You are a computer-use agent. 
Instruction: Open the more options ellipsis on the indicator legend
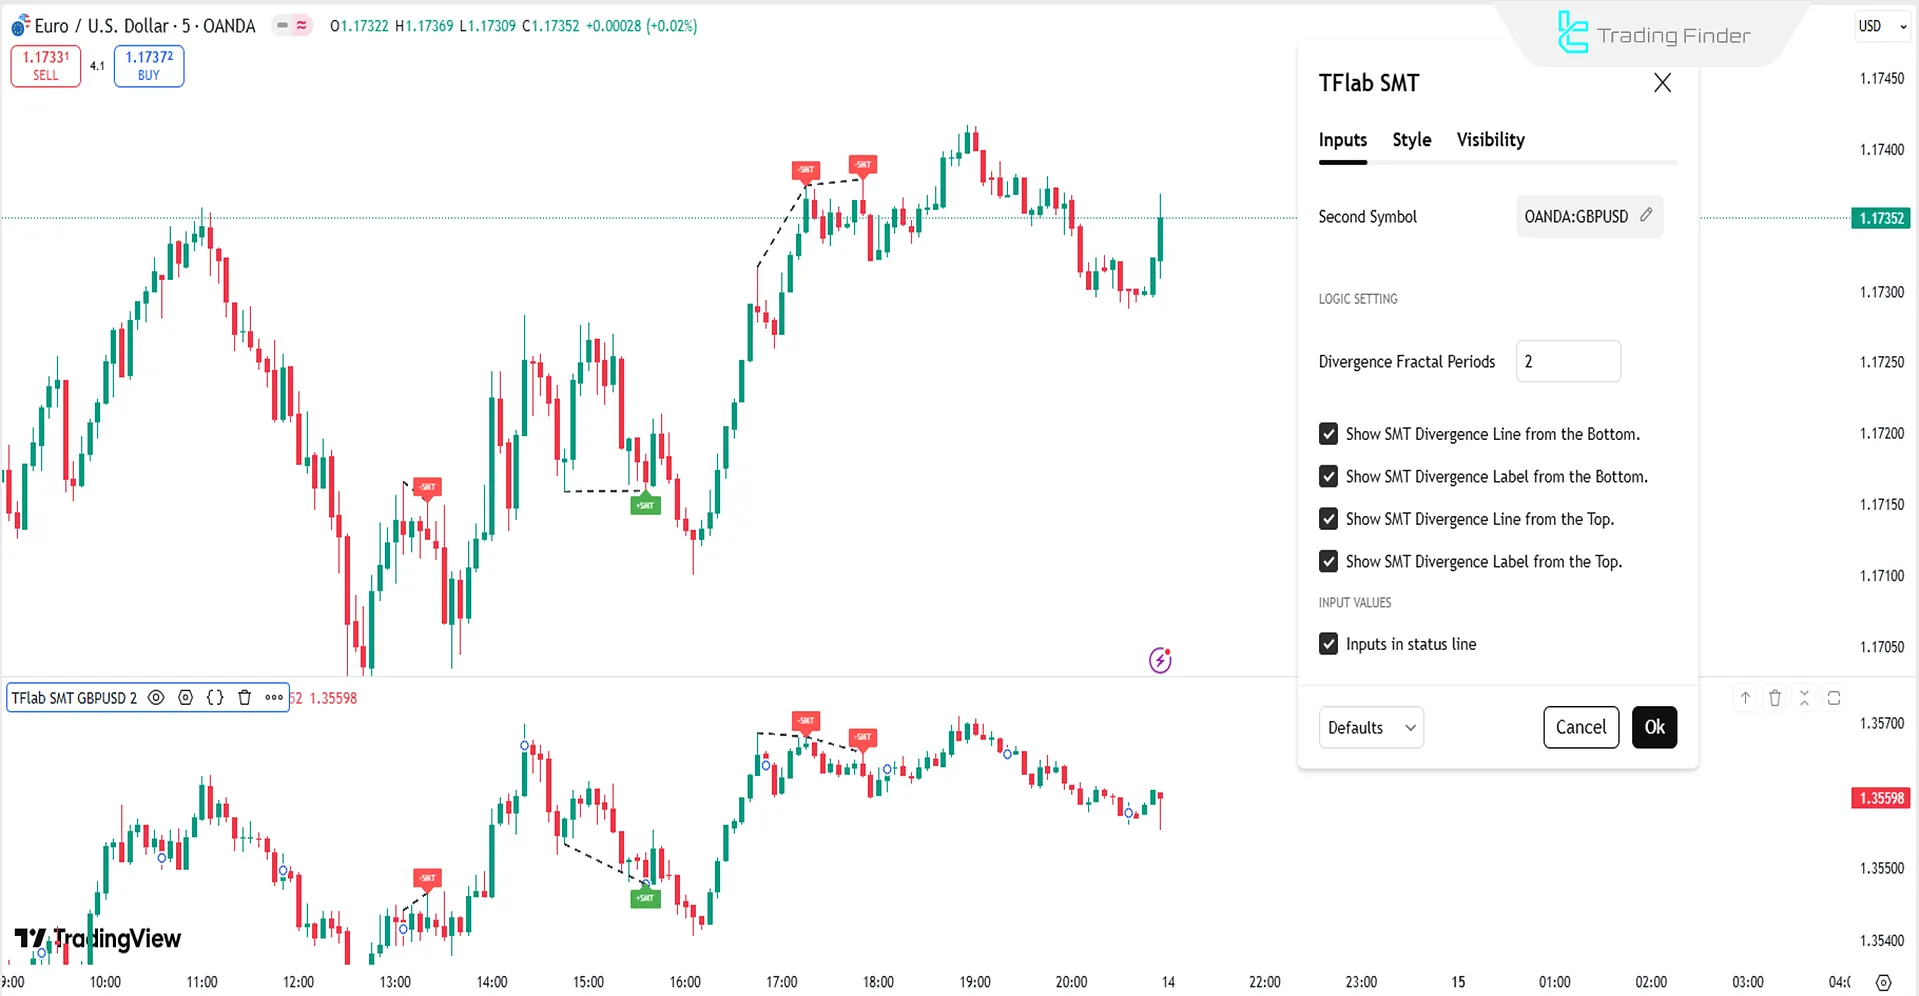(273, 697)
